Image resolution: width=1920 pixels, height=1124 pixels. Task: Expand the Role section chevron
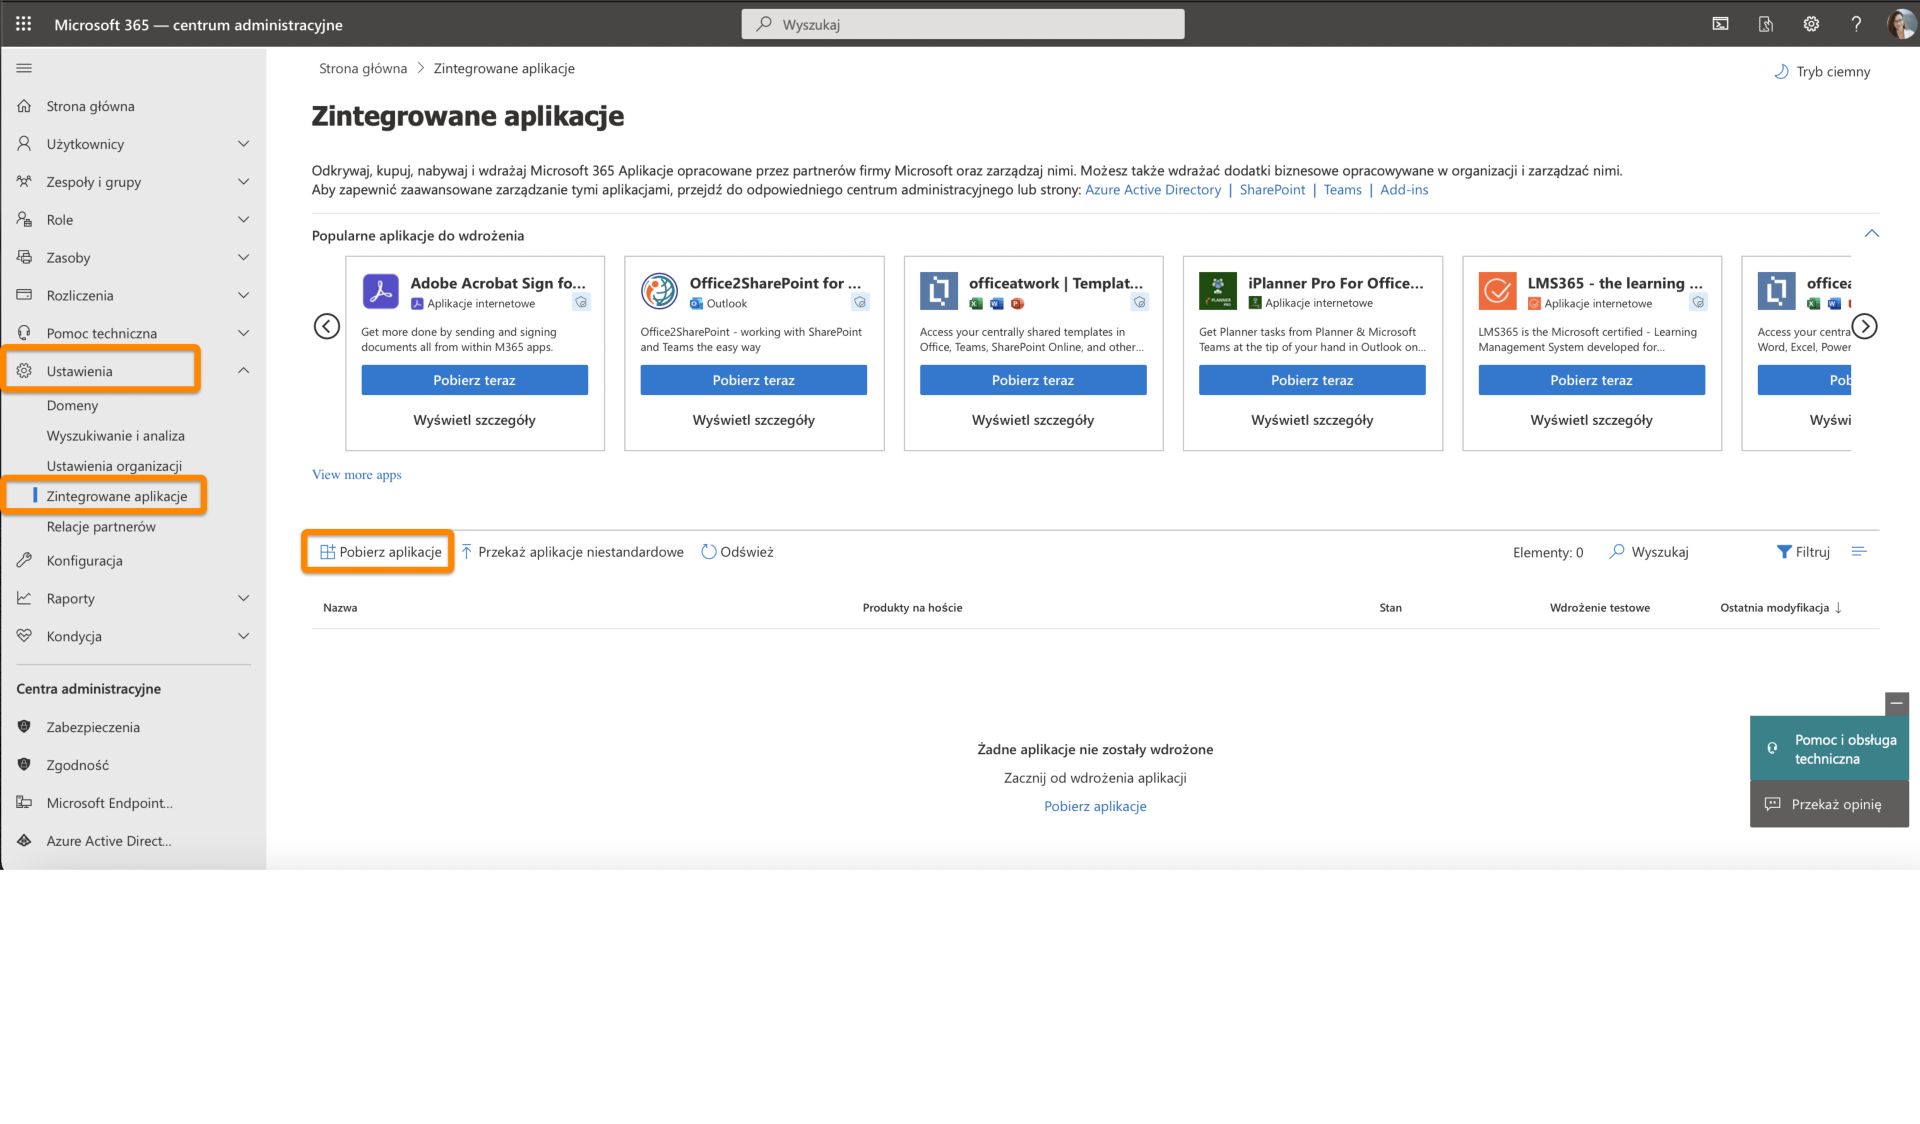click(243, 220)
